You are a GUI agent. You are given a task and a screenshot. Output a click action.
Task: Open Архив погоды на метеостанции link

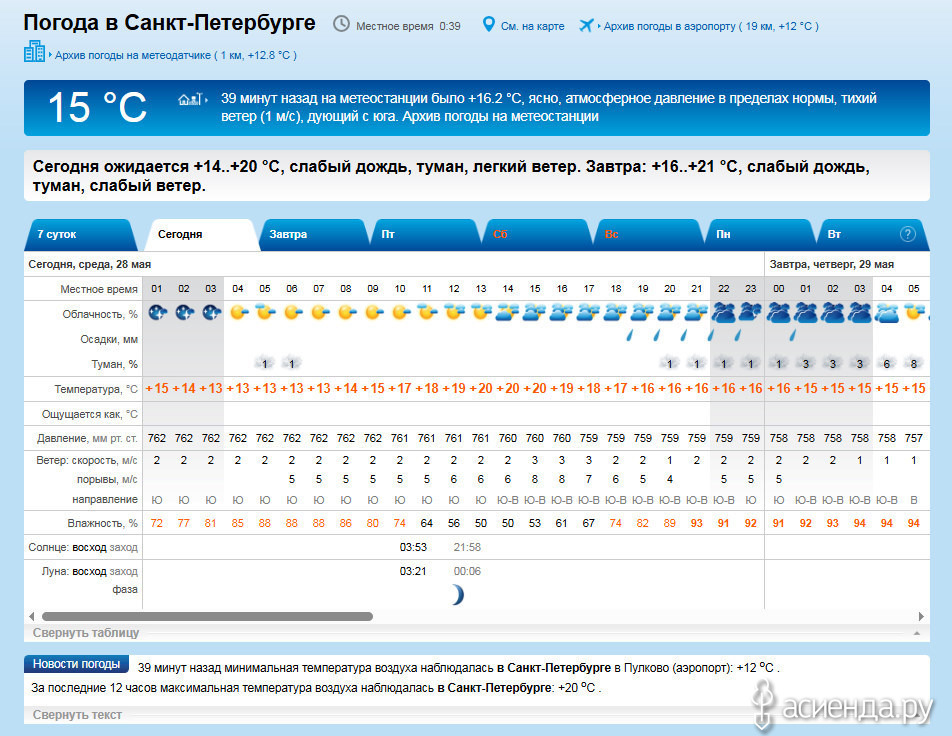click(x=500, y=116)
